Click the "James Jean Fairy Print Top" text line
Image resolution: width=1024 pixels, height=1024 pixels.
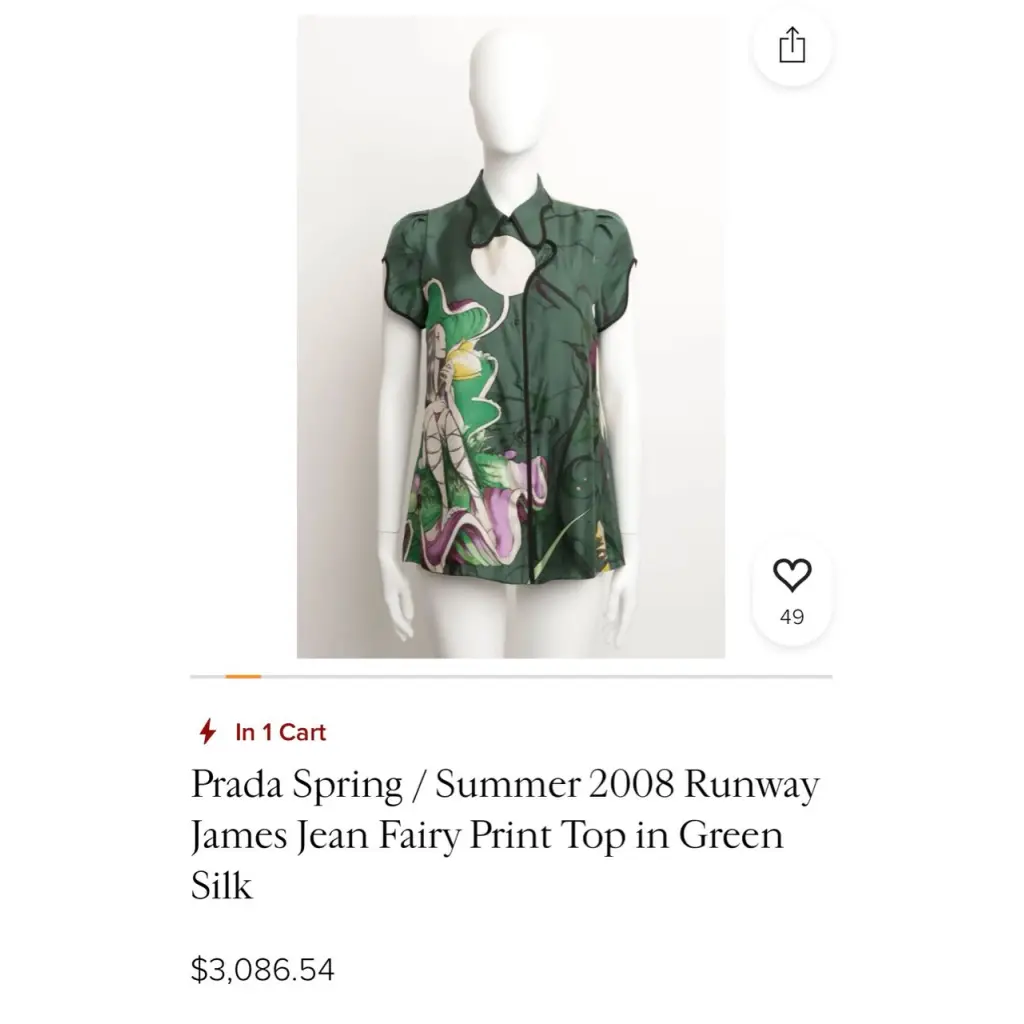pyautogui.click(x=431, y=836)
